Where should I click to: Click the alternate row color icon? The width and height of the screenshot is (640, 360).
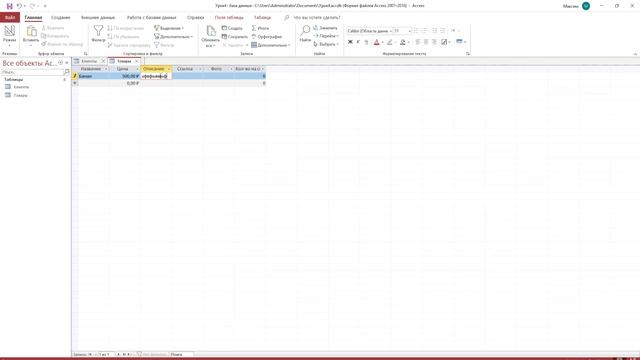click(459, 42)
